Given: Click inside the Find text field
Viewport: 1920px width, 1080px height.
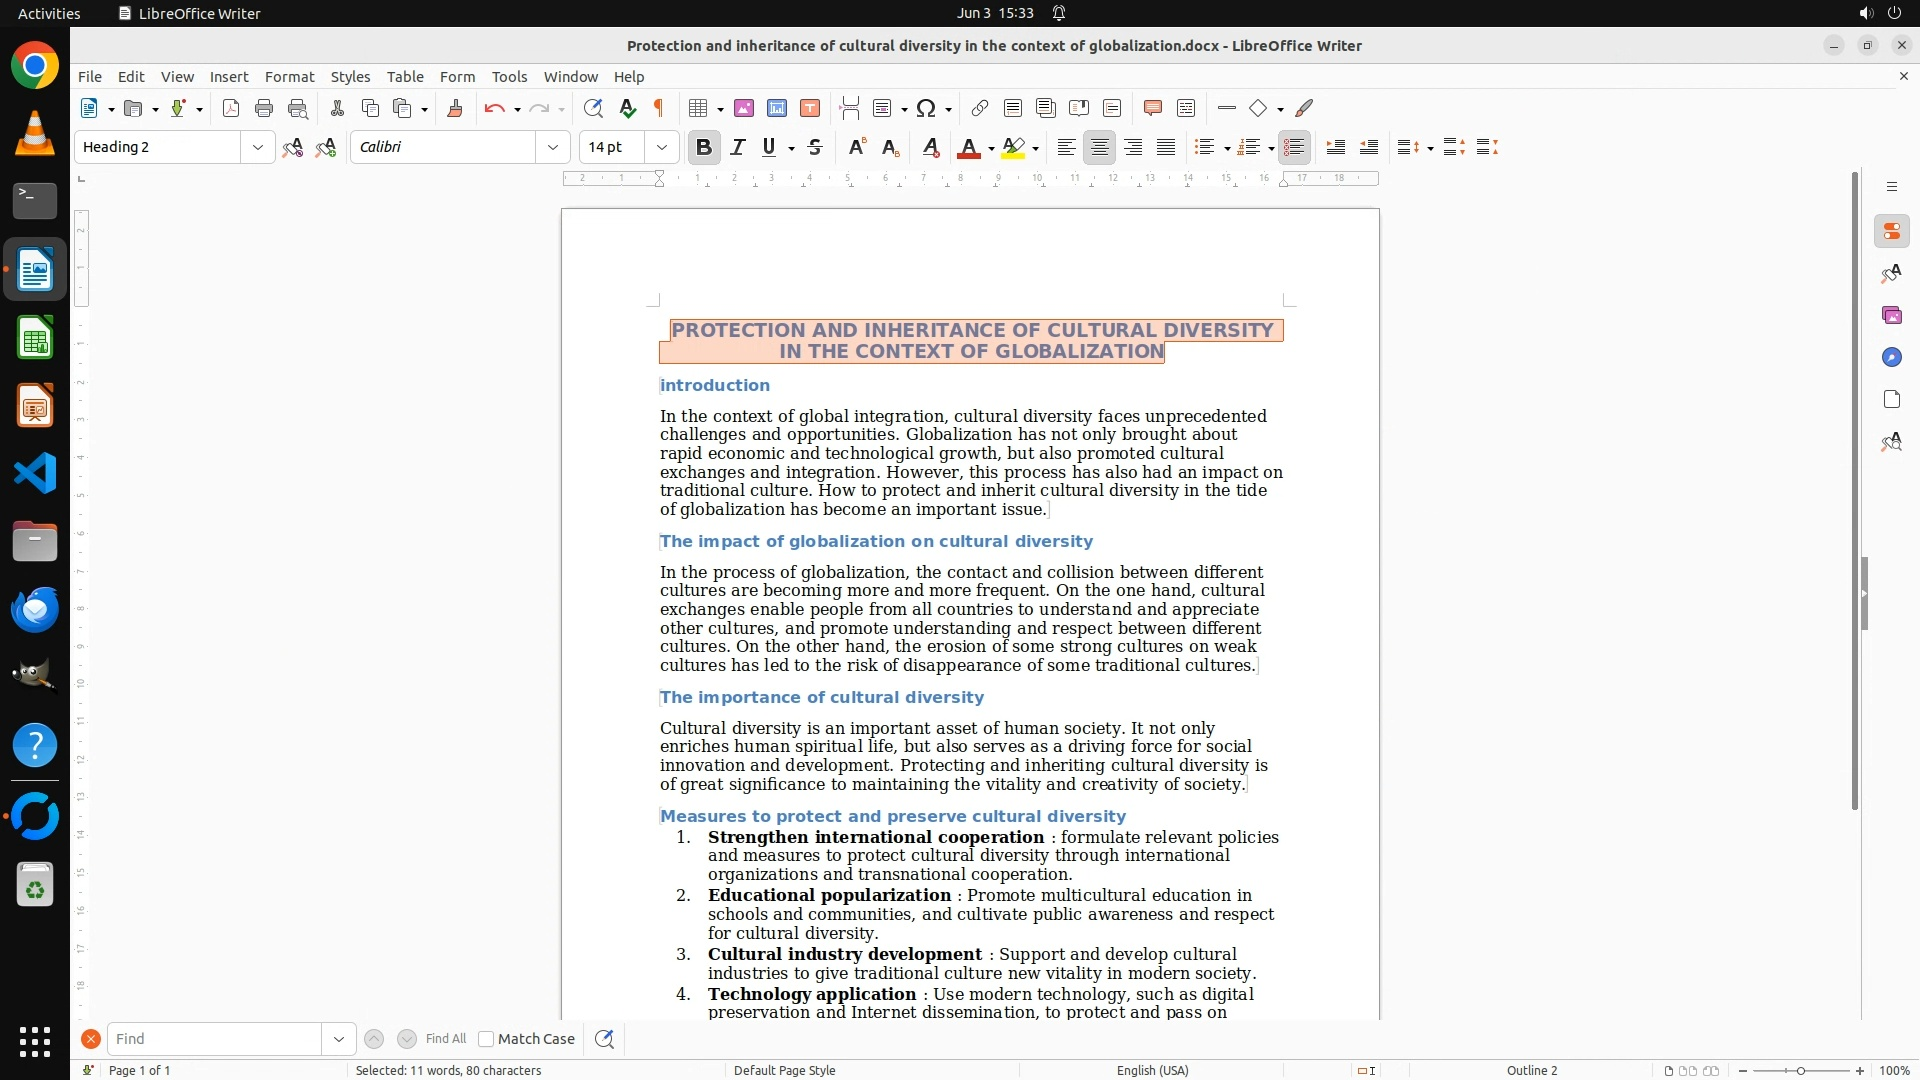Looking at the screenshot, I should point(215,1039).
